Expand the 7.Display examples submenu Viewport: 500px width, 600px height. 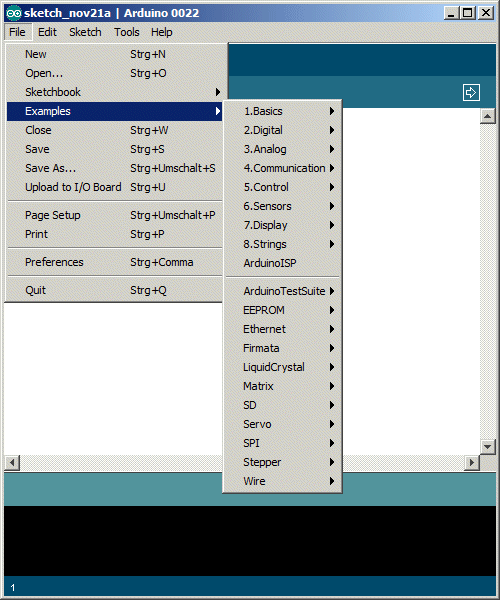coord(282,225)
